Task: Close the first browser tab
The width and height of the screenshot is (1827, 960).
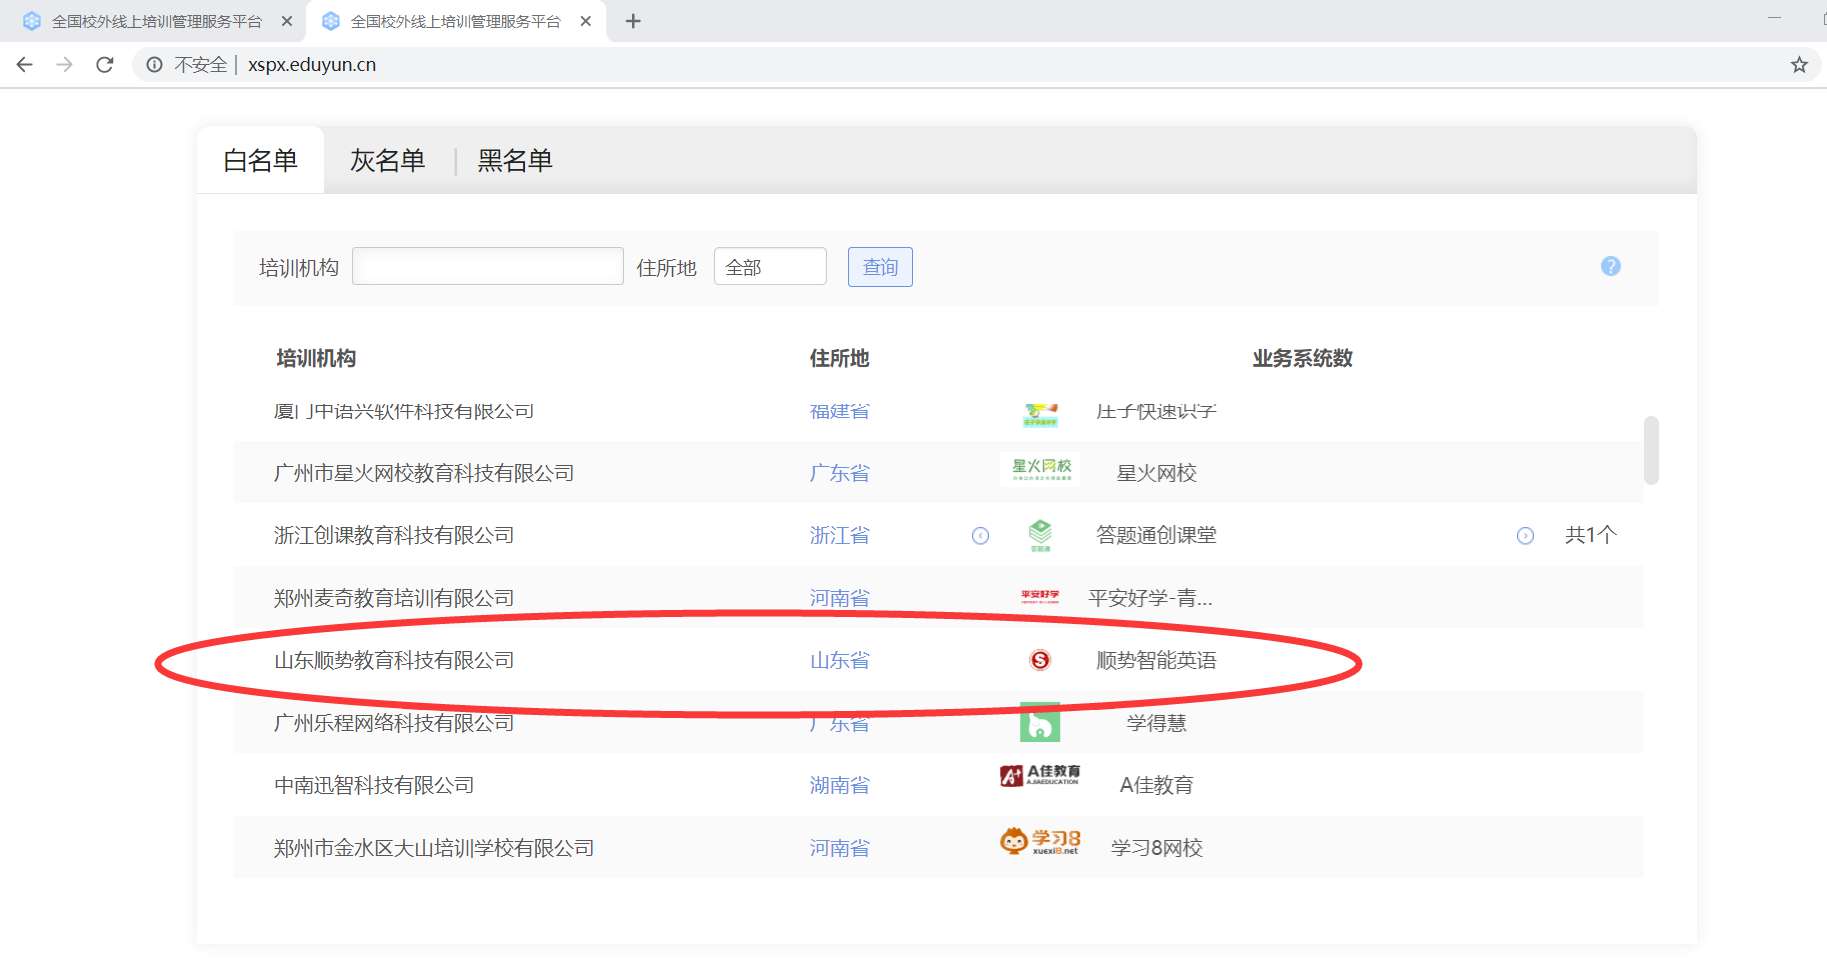Action: coord(287,21)
